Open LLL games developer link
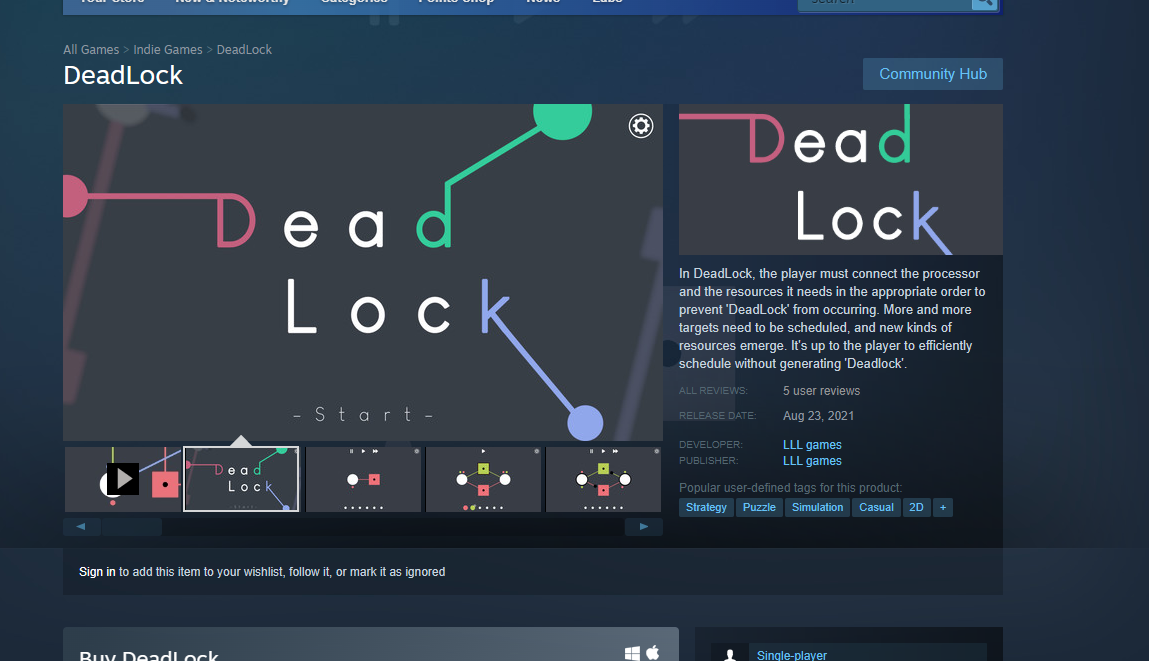 812,445
